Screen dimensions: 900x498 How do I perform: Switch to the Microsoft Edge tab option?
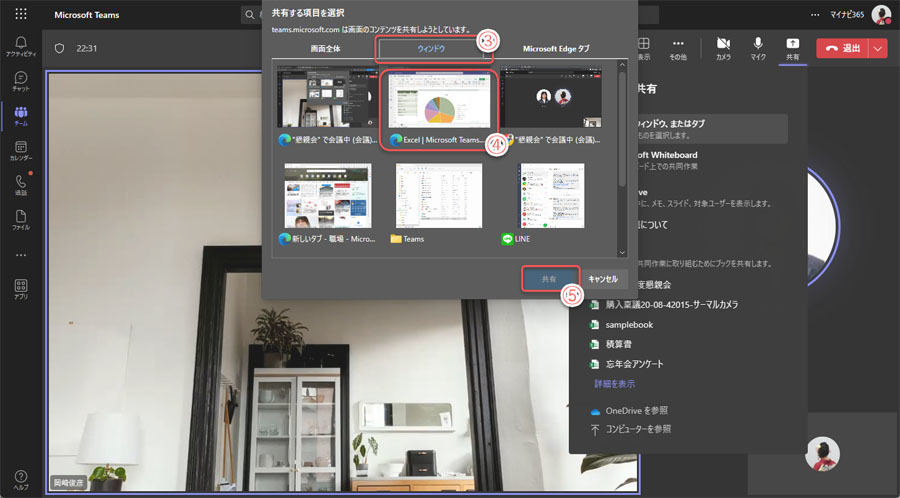click(556, 49)
